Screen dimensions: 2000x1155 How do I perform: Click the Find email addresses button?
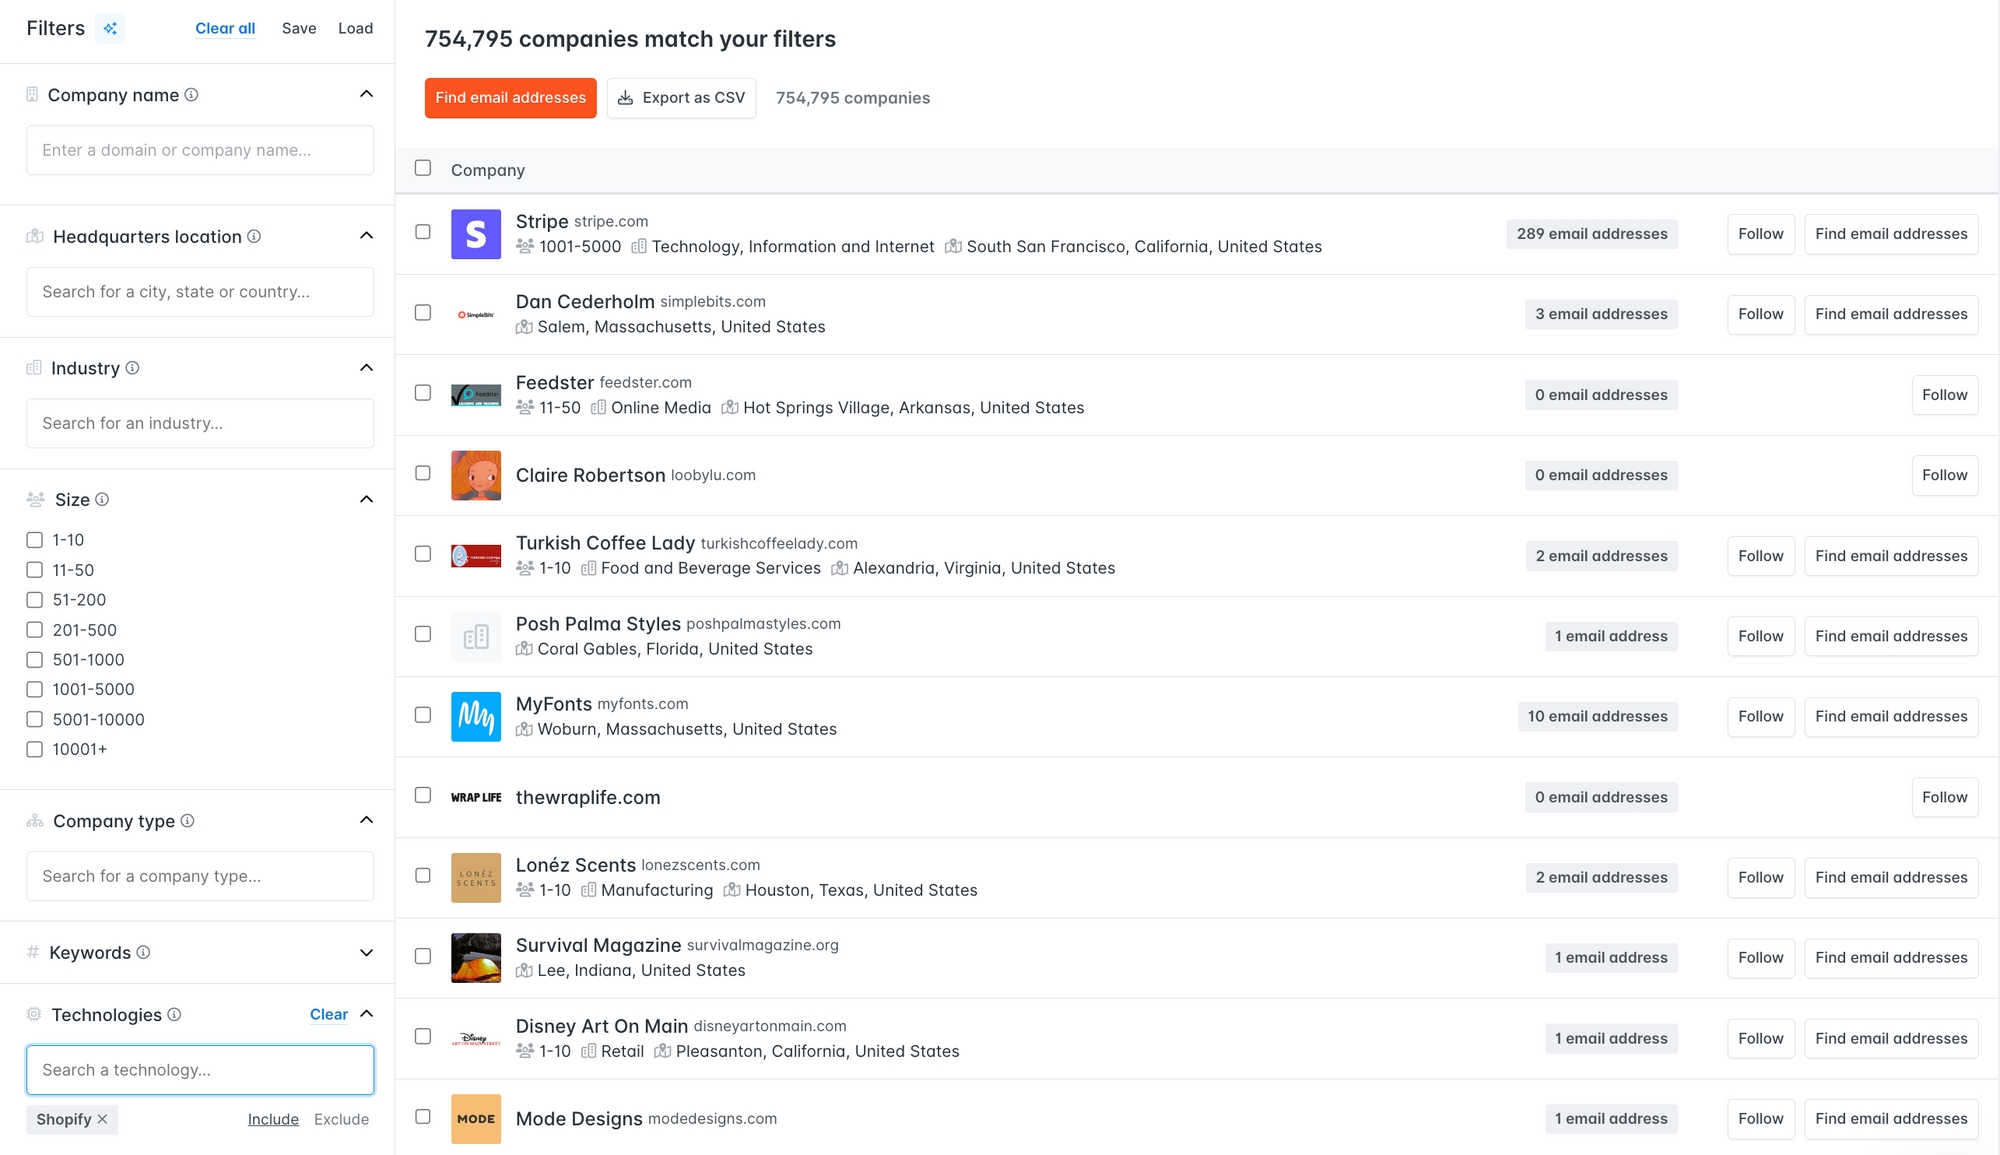(x=510, y=96)
